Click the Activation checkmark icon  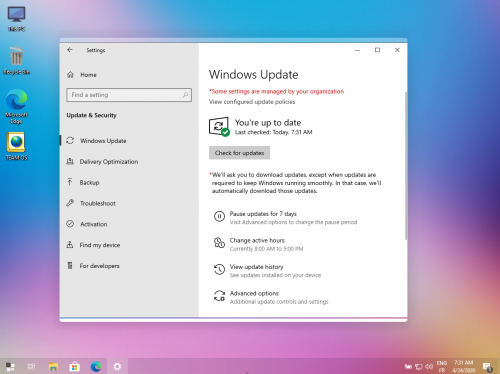point(70,224)
